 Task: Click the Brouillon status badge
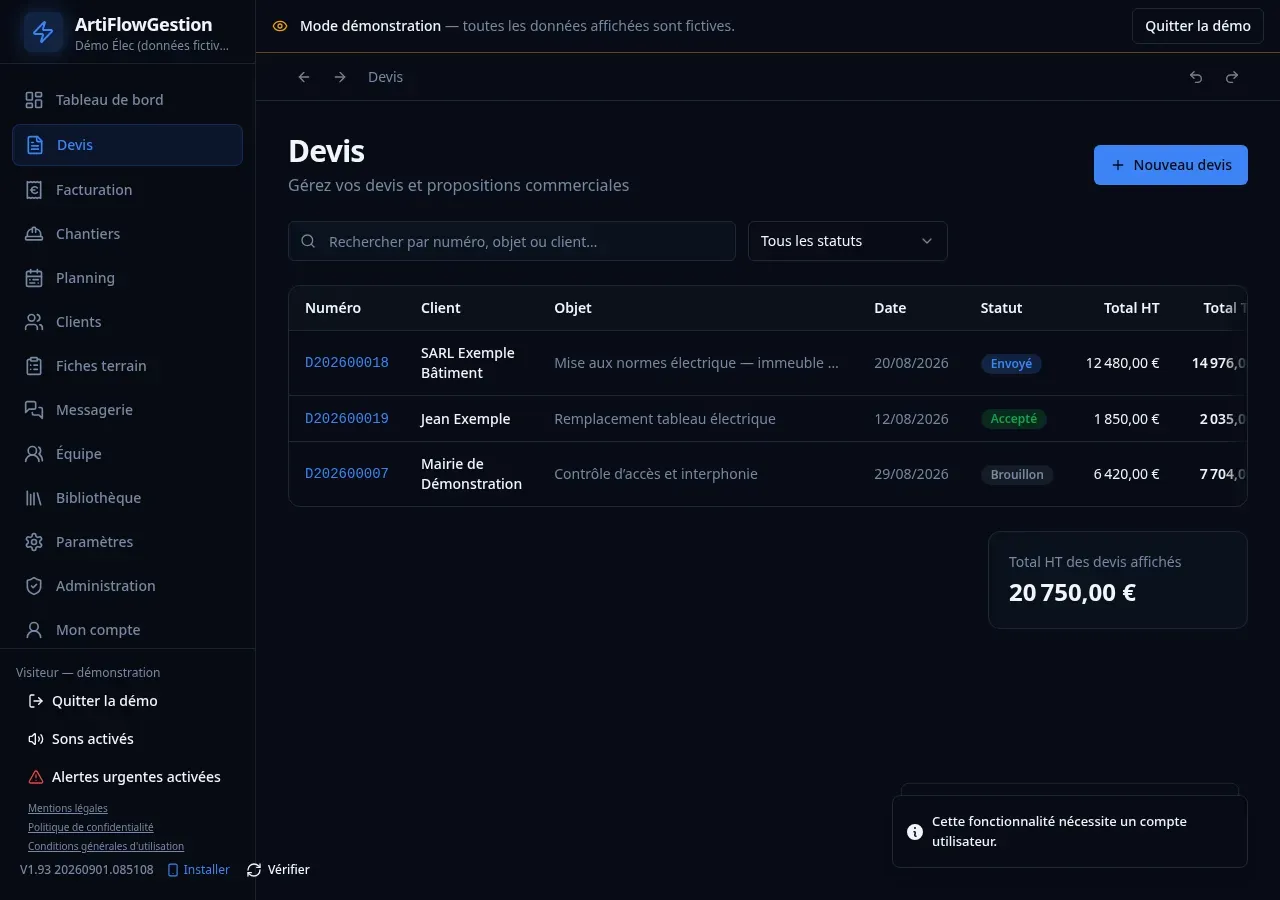[x=1017, y=475]
